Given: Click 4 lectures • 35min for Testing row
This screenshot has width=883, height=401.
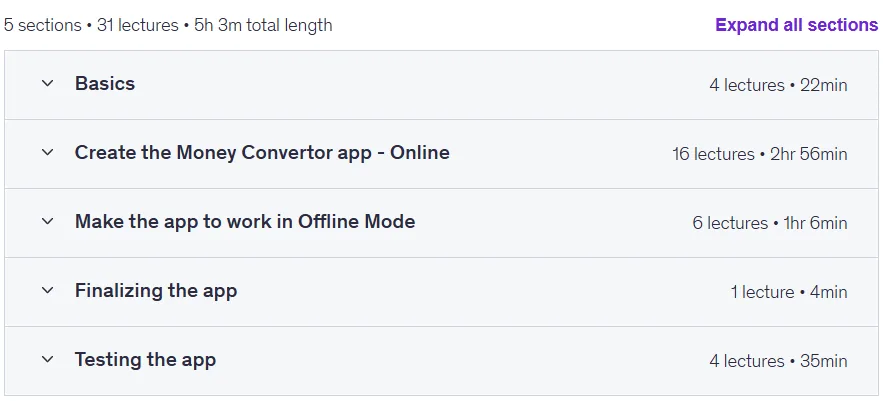Looking at the screenshot, I should pos(778,361).
